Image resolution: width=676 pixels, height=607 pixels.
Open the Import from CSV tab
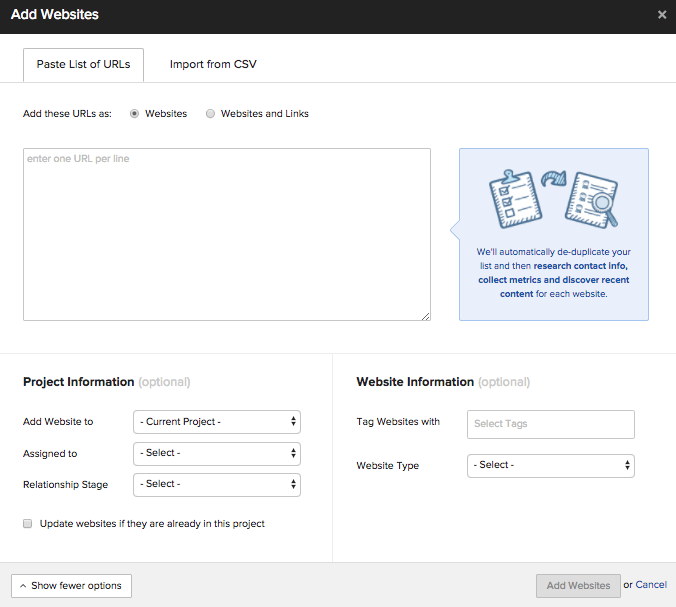[x=213, y=65]
